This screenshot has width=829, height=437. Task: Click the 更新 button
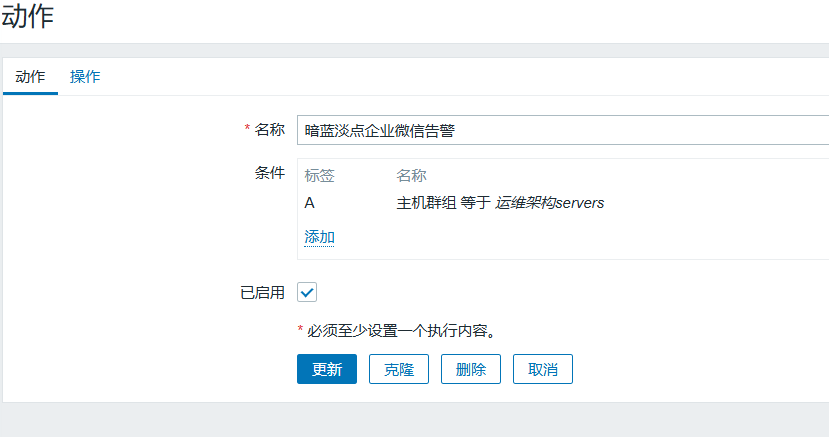click(x=327, y=369)
